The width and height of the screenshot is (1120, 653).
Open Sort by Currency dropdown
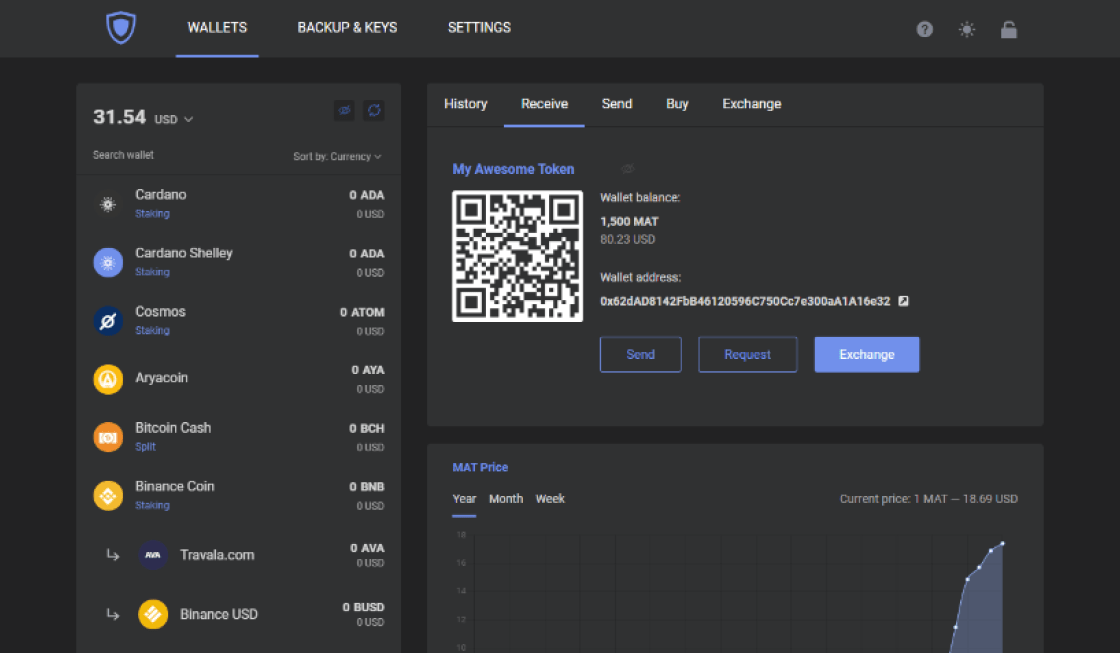point(337,156)
